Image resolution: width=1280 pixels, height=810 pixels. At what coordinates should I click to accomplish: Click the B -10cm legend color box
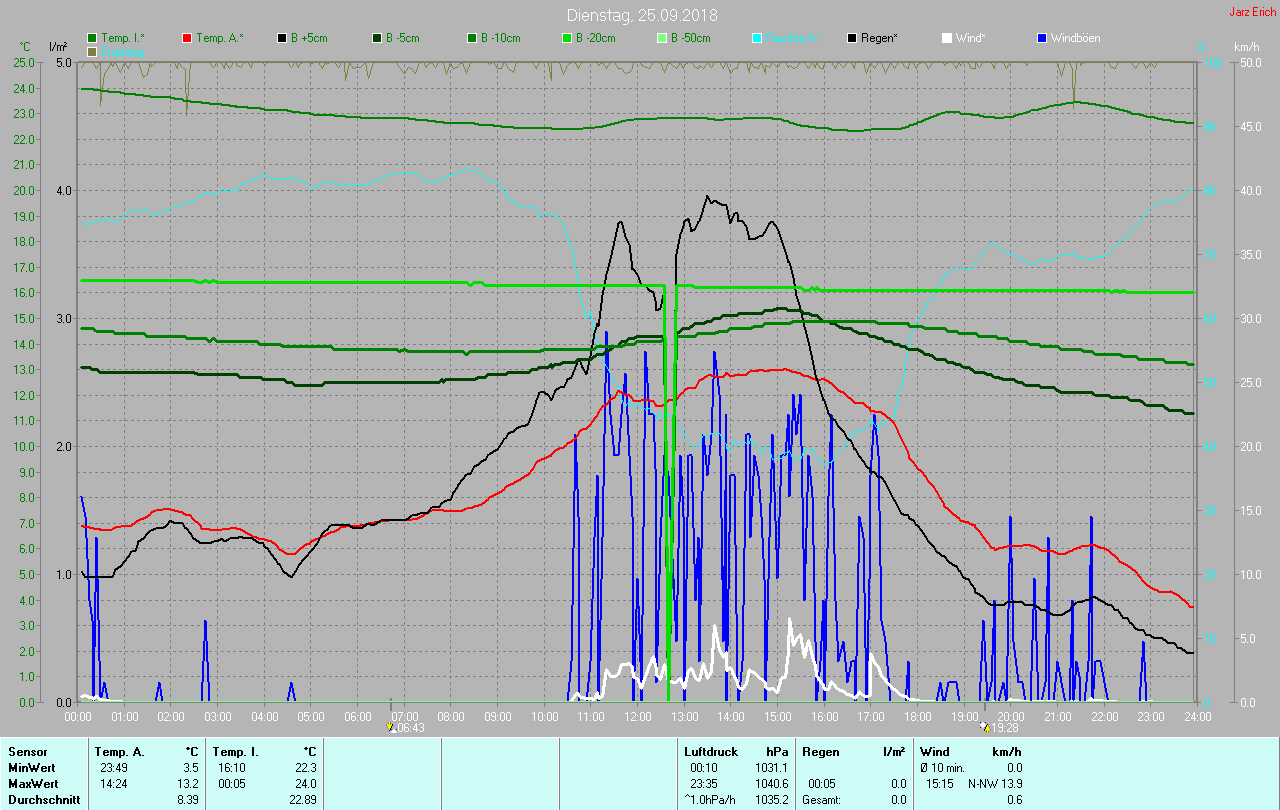click(472, 38)
